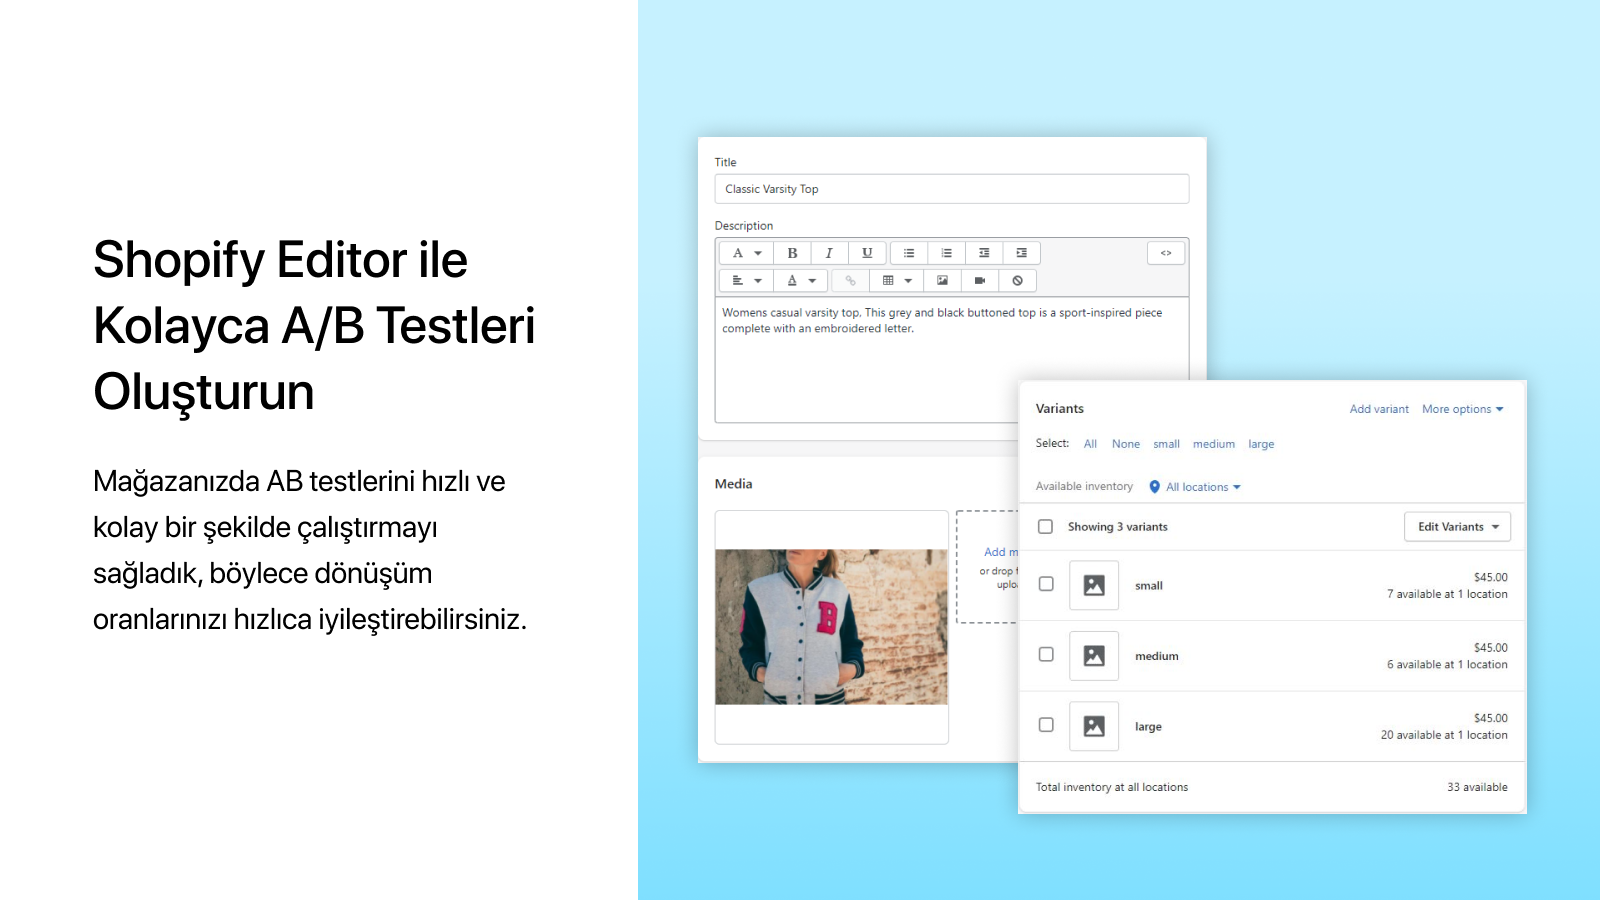
Task: Decrease indent with the outdent icon
Action: pos(984,253)
